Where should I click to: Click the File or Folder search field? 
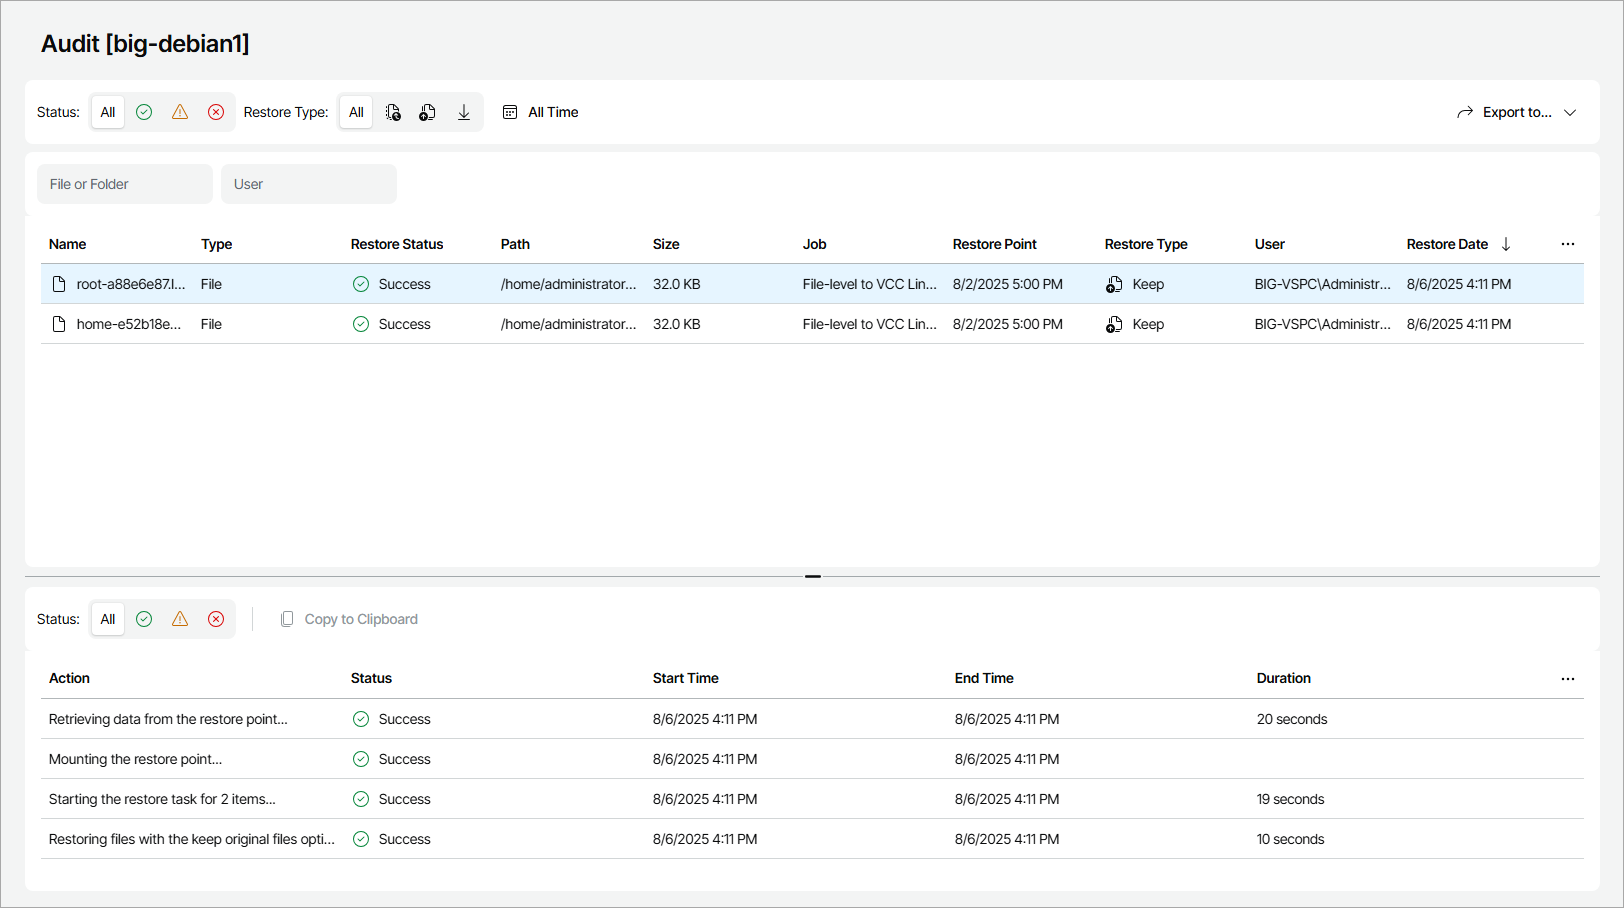tap(125, 184)
